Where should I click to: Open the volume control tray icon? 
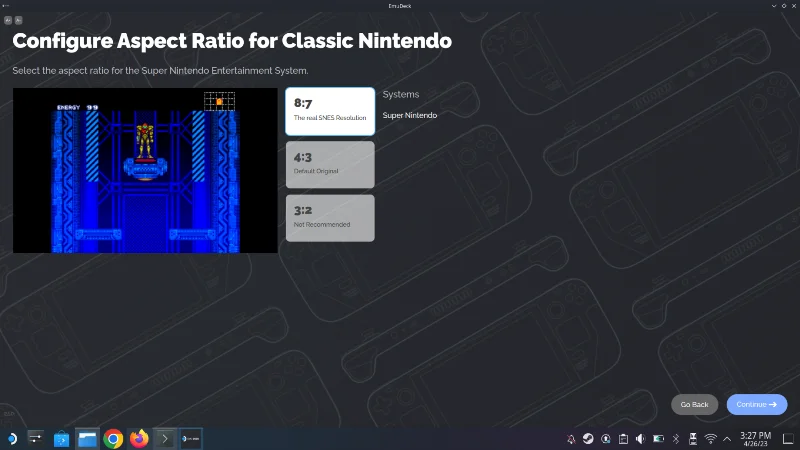coord(641,439)
